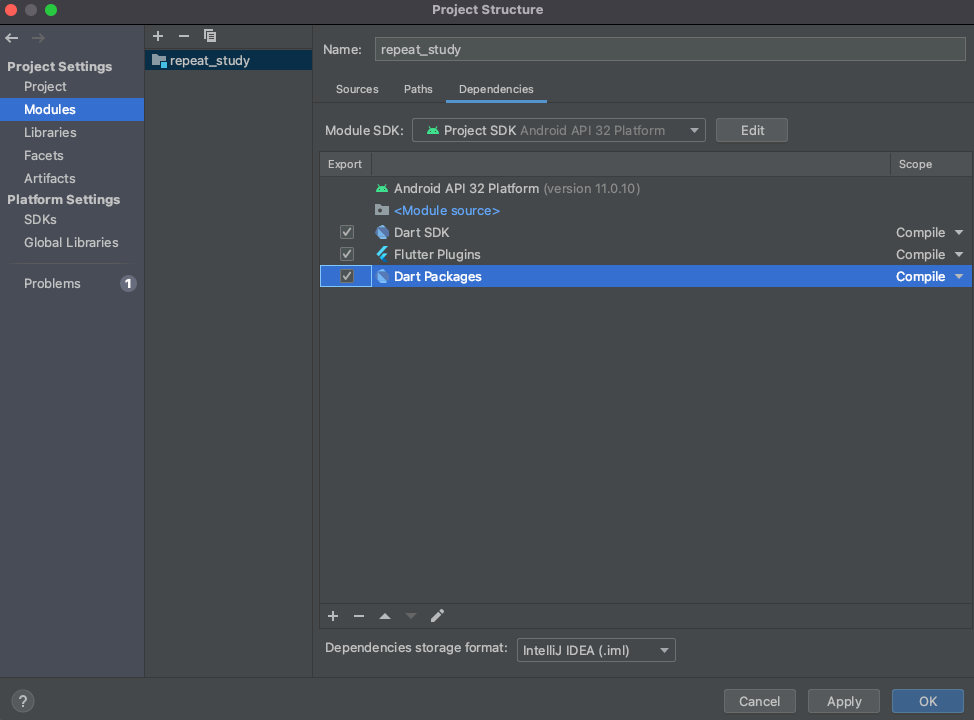Open the Paths tab

click(417, 89)
